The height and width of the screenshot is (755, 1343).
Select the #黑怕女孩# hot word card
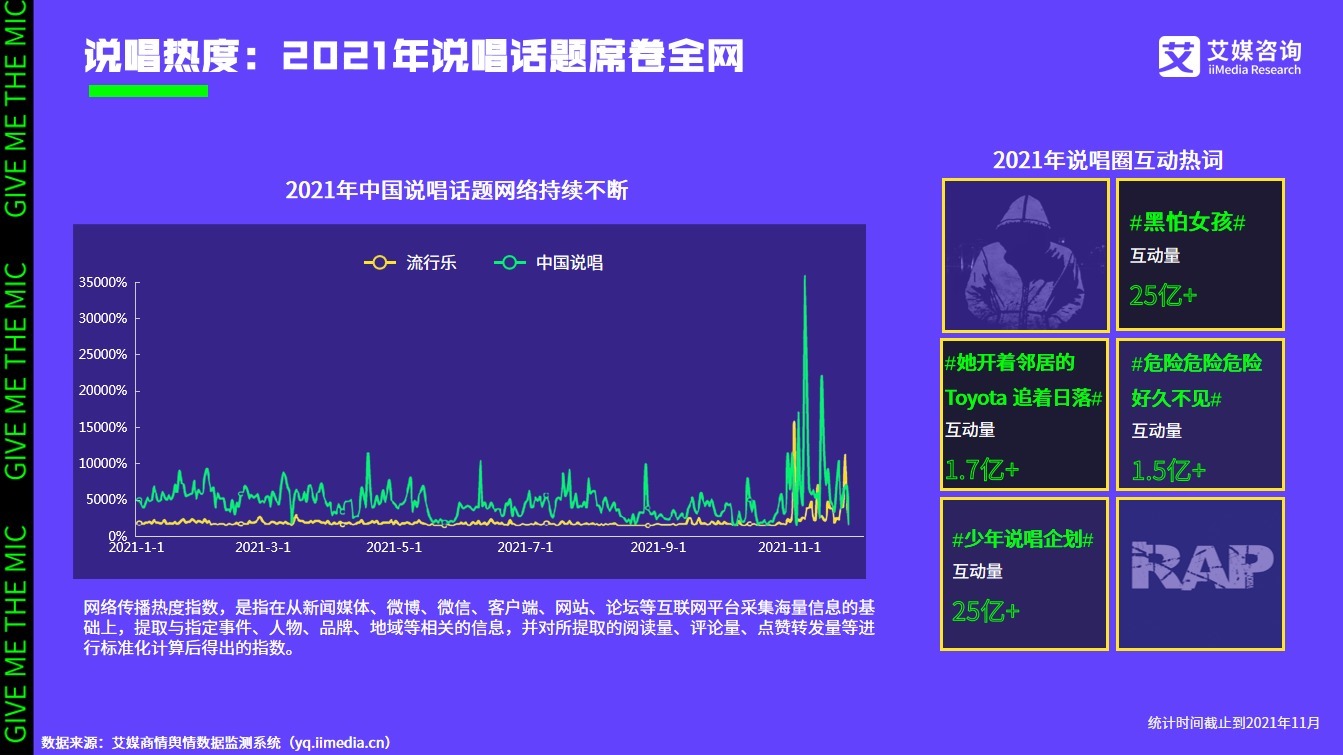(1199, 254)
